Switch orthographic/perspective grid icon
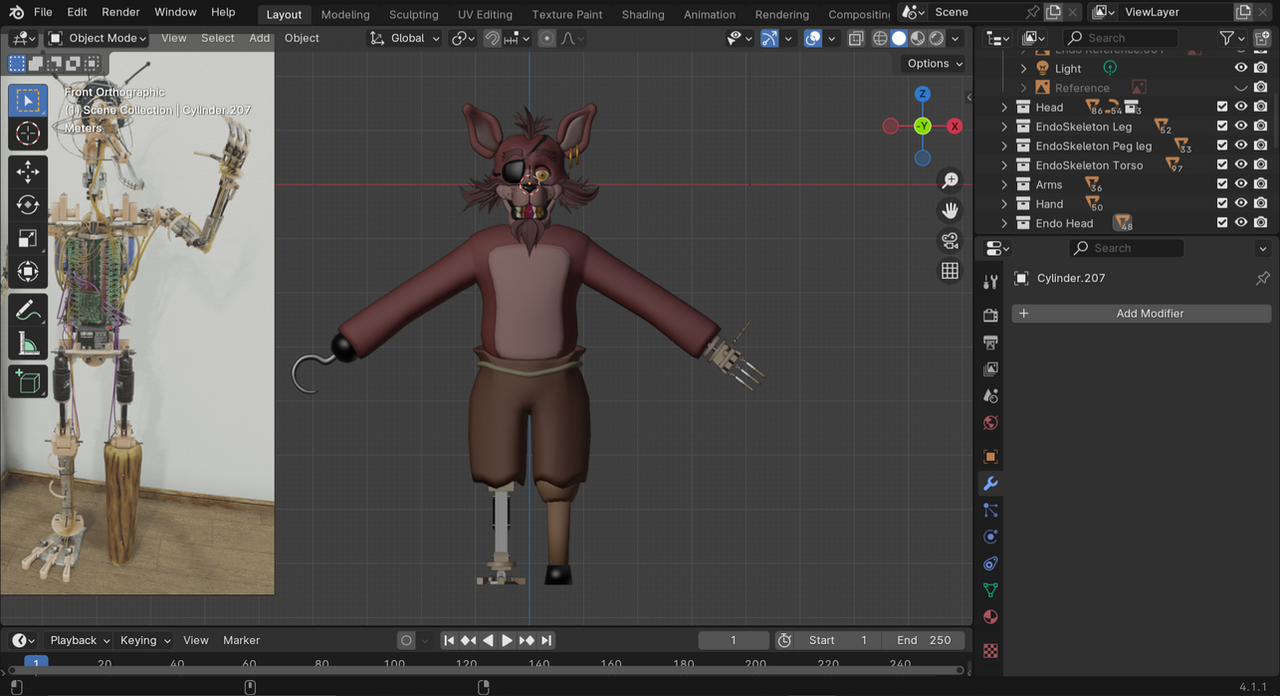The height and width of the screenshot is (696, 1280). coord(950,271)
